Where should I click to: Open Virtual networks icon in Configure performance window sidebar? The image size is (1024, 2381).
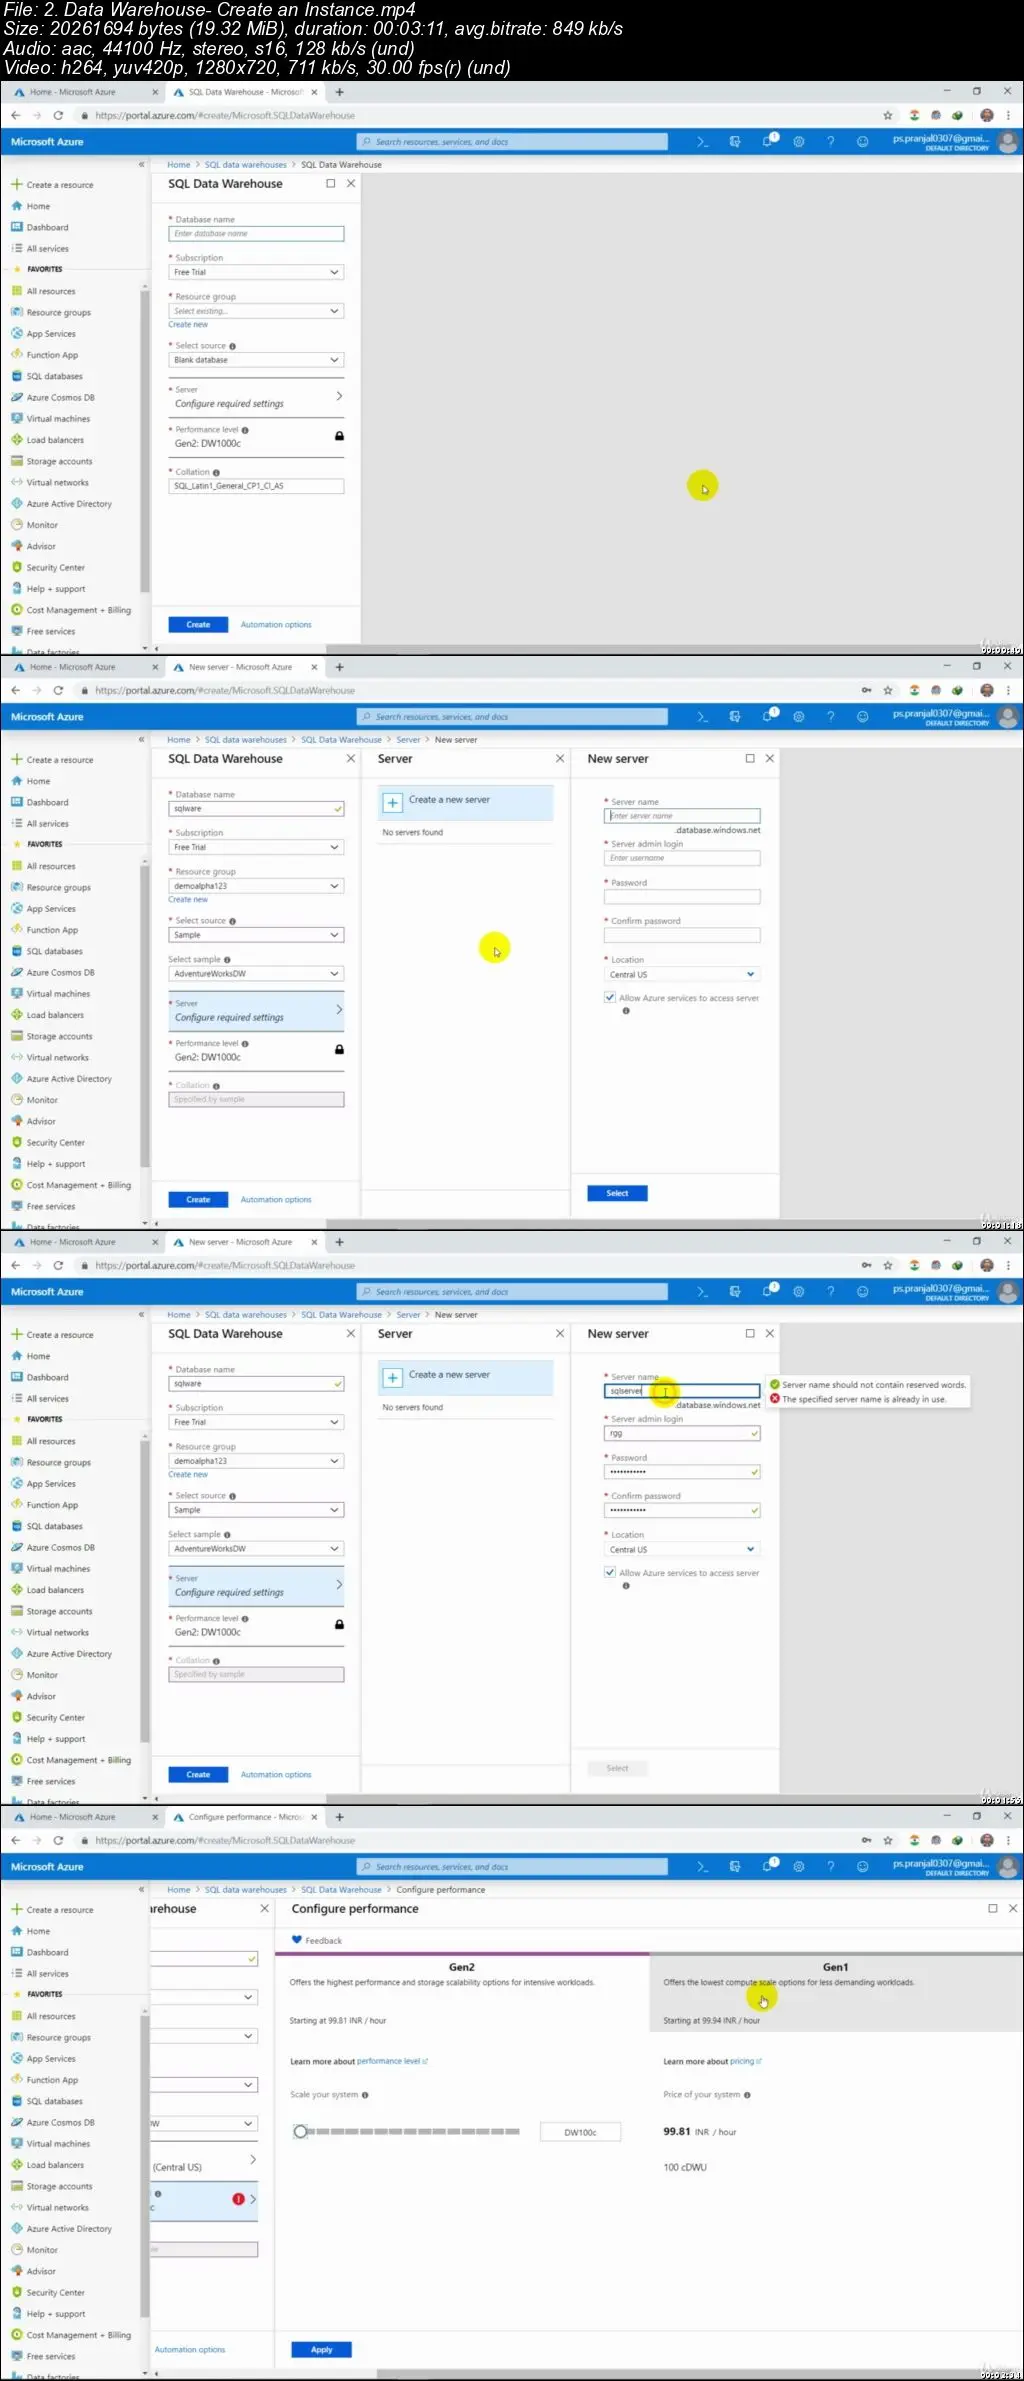17,2207
